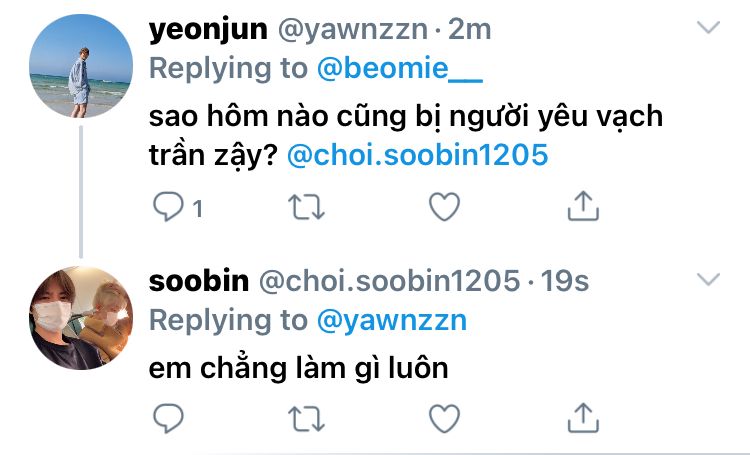Image resolution: width=750 pixels, height=455 pixels.
Task: Retweet yeonjun's tweet
Action: click(307, 207)
